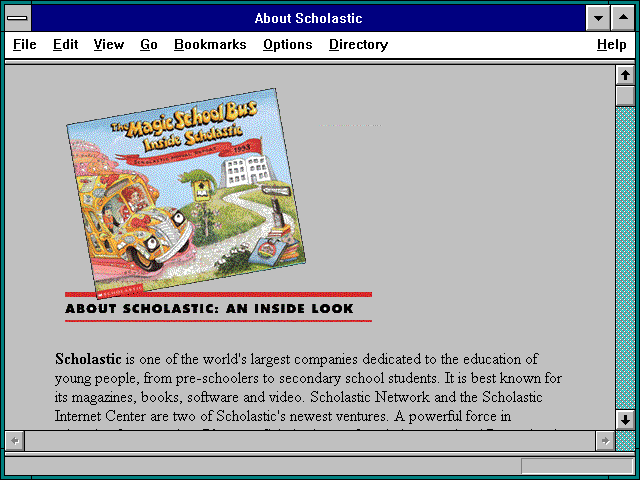Click the status bar progress box

pyautogui.click(x=577, y=466)
